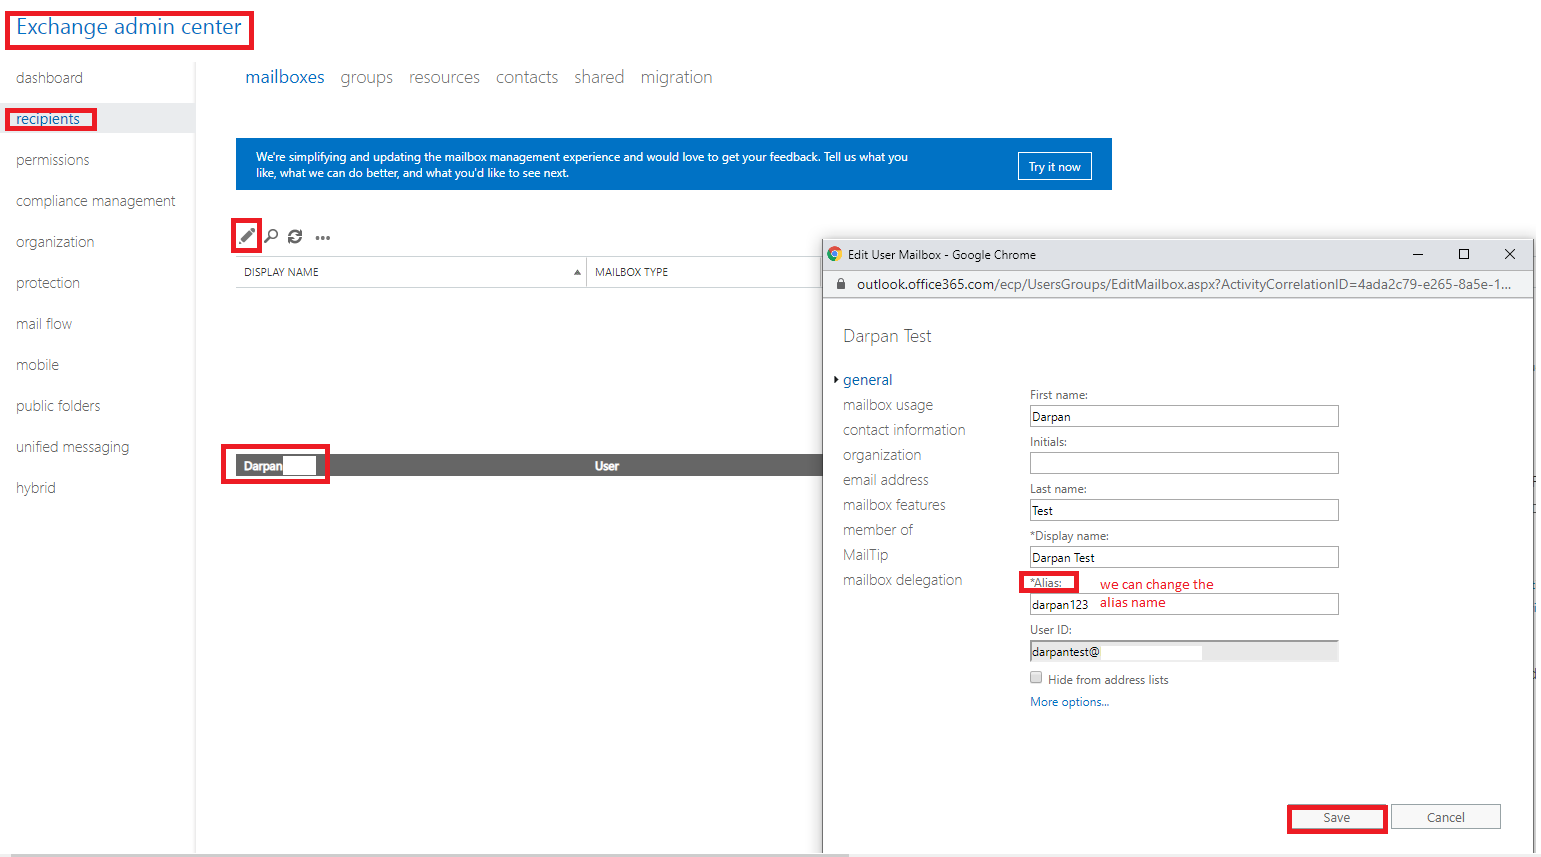
Task: Expand the general section arrow
Action: (836, 380)
